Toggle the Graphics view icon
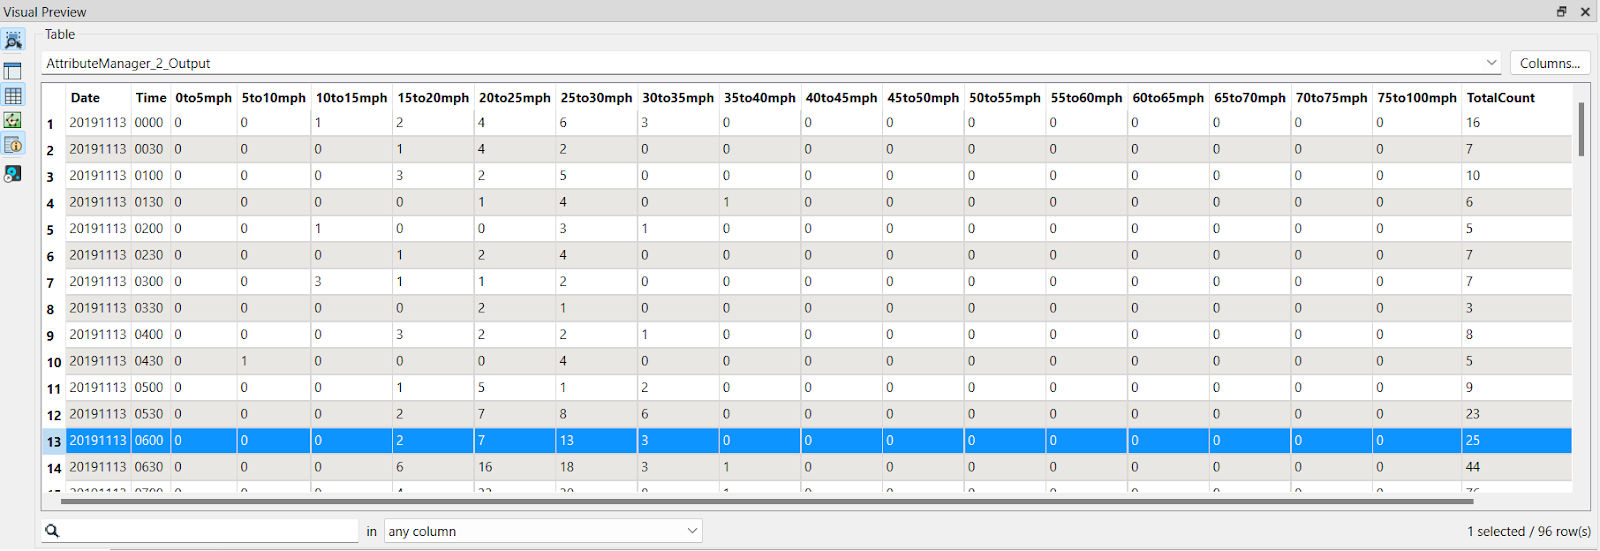Viewport: 1600px width, 551px height. tap(13, 120)
